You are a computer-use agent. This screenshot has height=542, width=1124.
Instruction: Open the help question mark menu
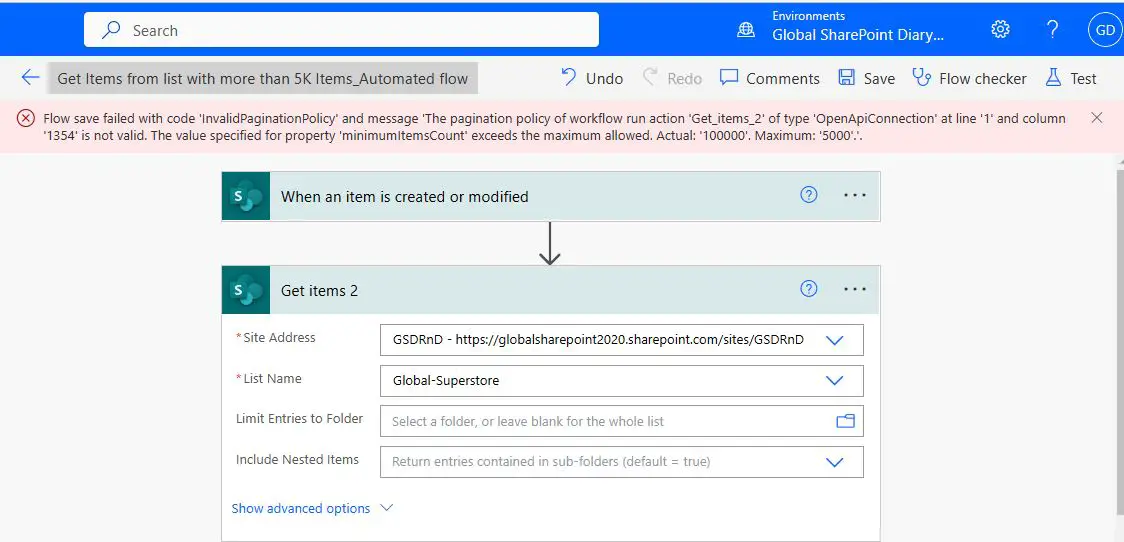(x=1052, y=29)
